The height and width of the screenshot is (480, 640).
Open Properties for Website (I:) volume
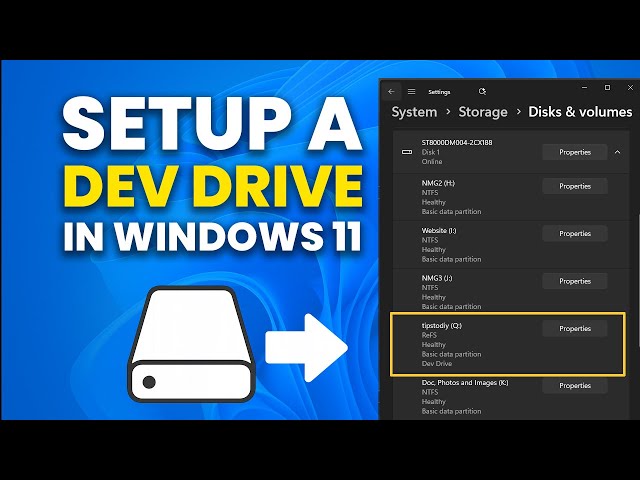575,233
